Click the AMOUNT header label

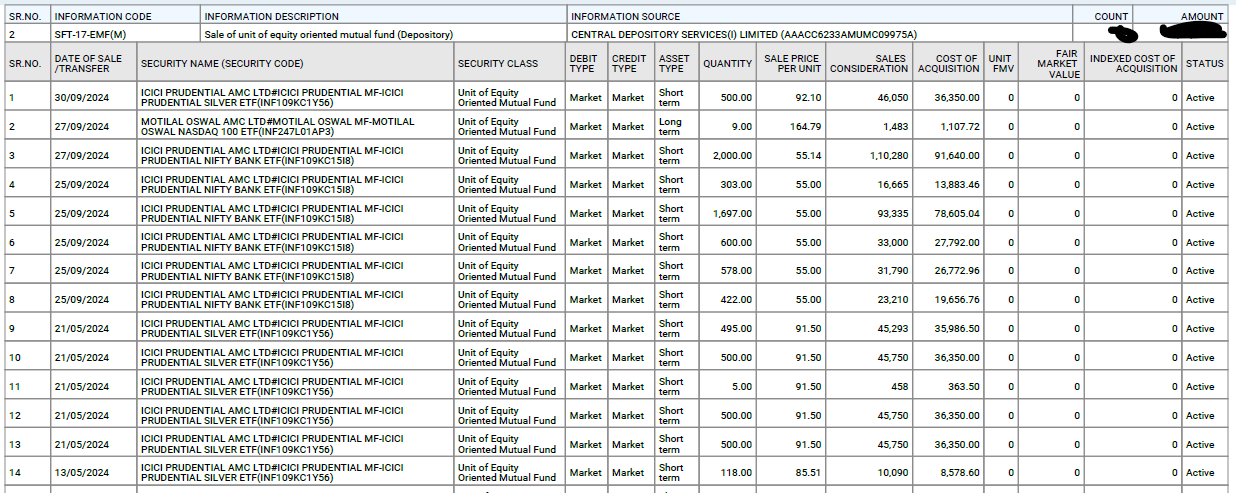click(x=1201, y=17)
